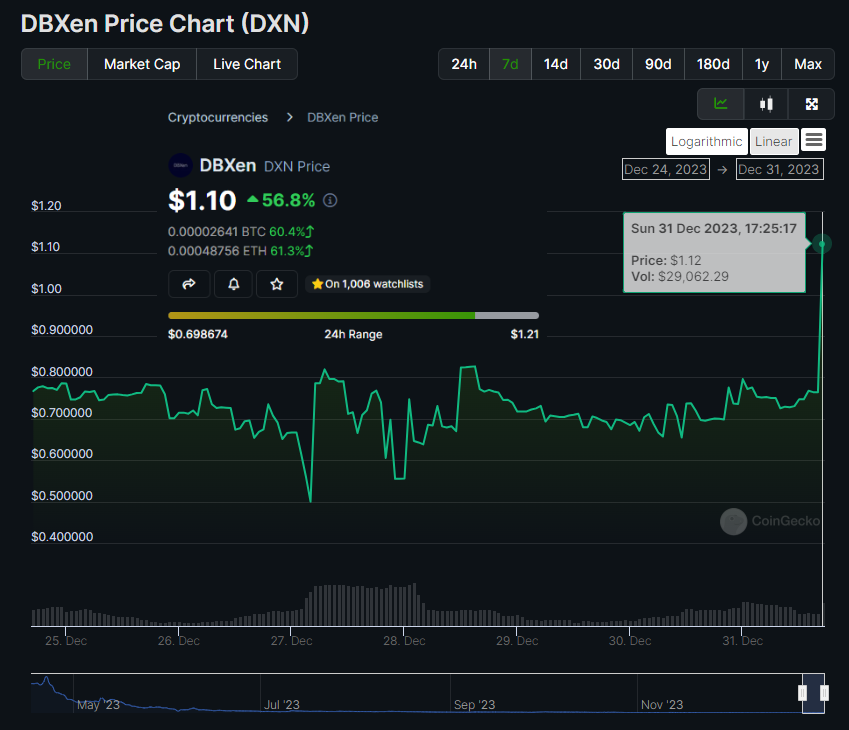Enable Logarithmic scale
Screen dimensions: 849x730
tap(707, 141)
